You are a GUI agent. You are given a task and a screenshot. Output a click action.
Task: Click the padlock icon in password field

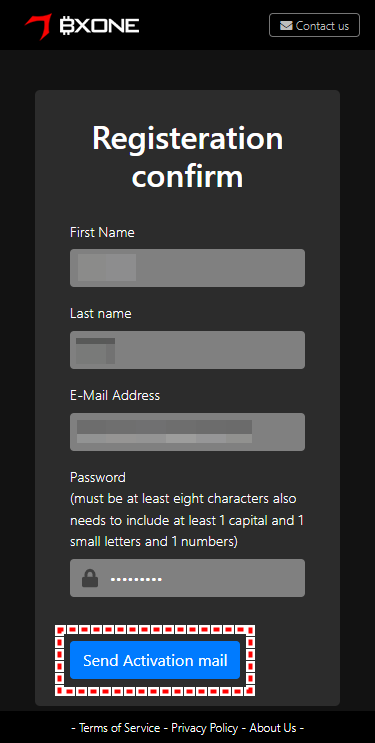tap(90, 579)
